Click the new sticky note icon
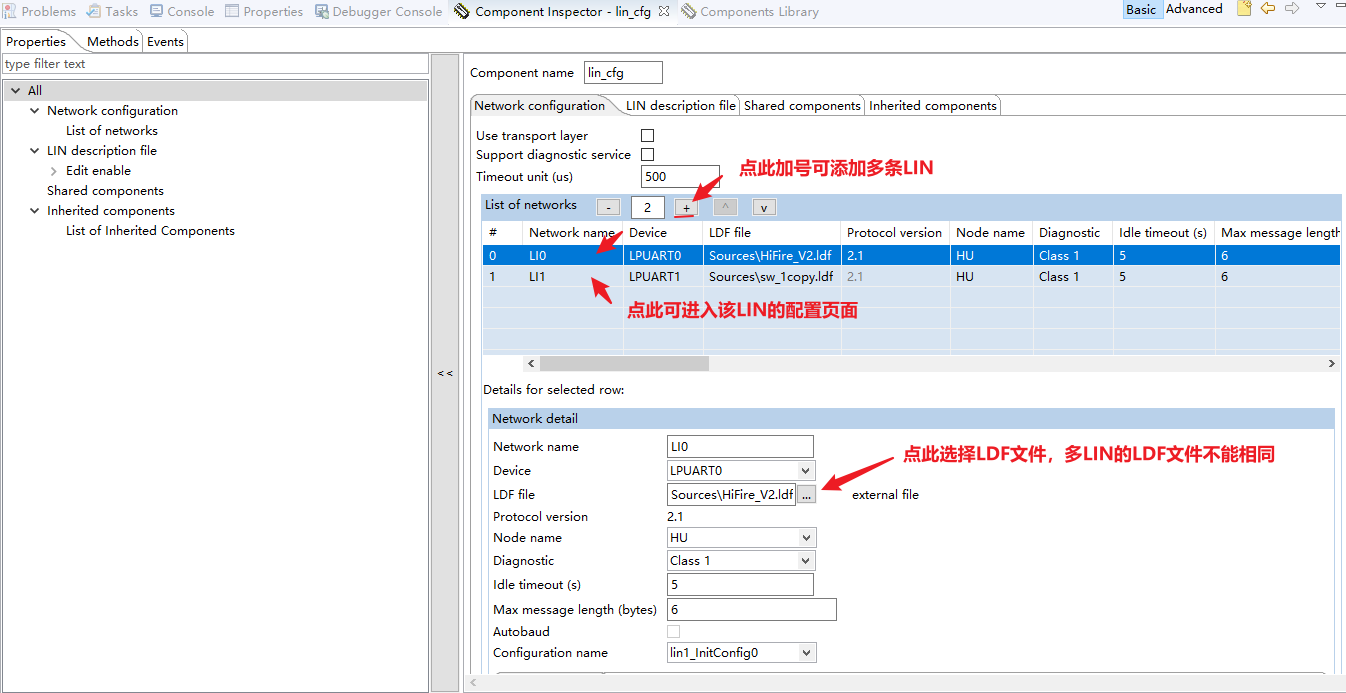 (x=1243, y=9)
